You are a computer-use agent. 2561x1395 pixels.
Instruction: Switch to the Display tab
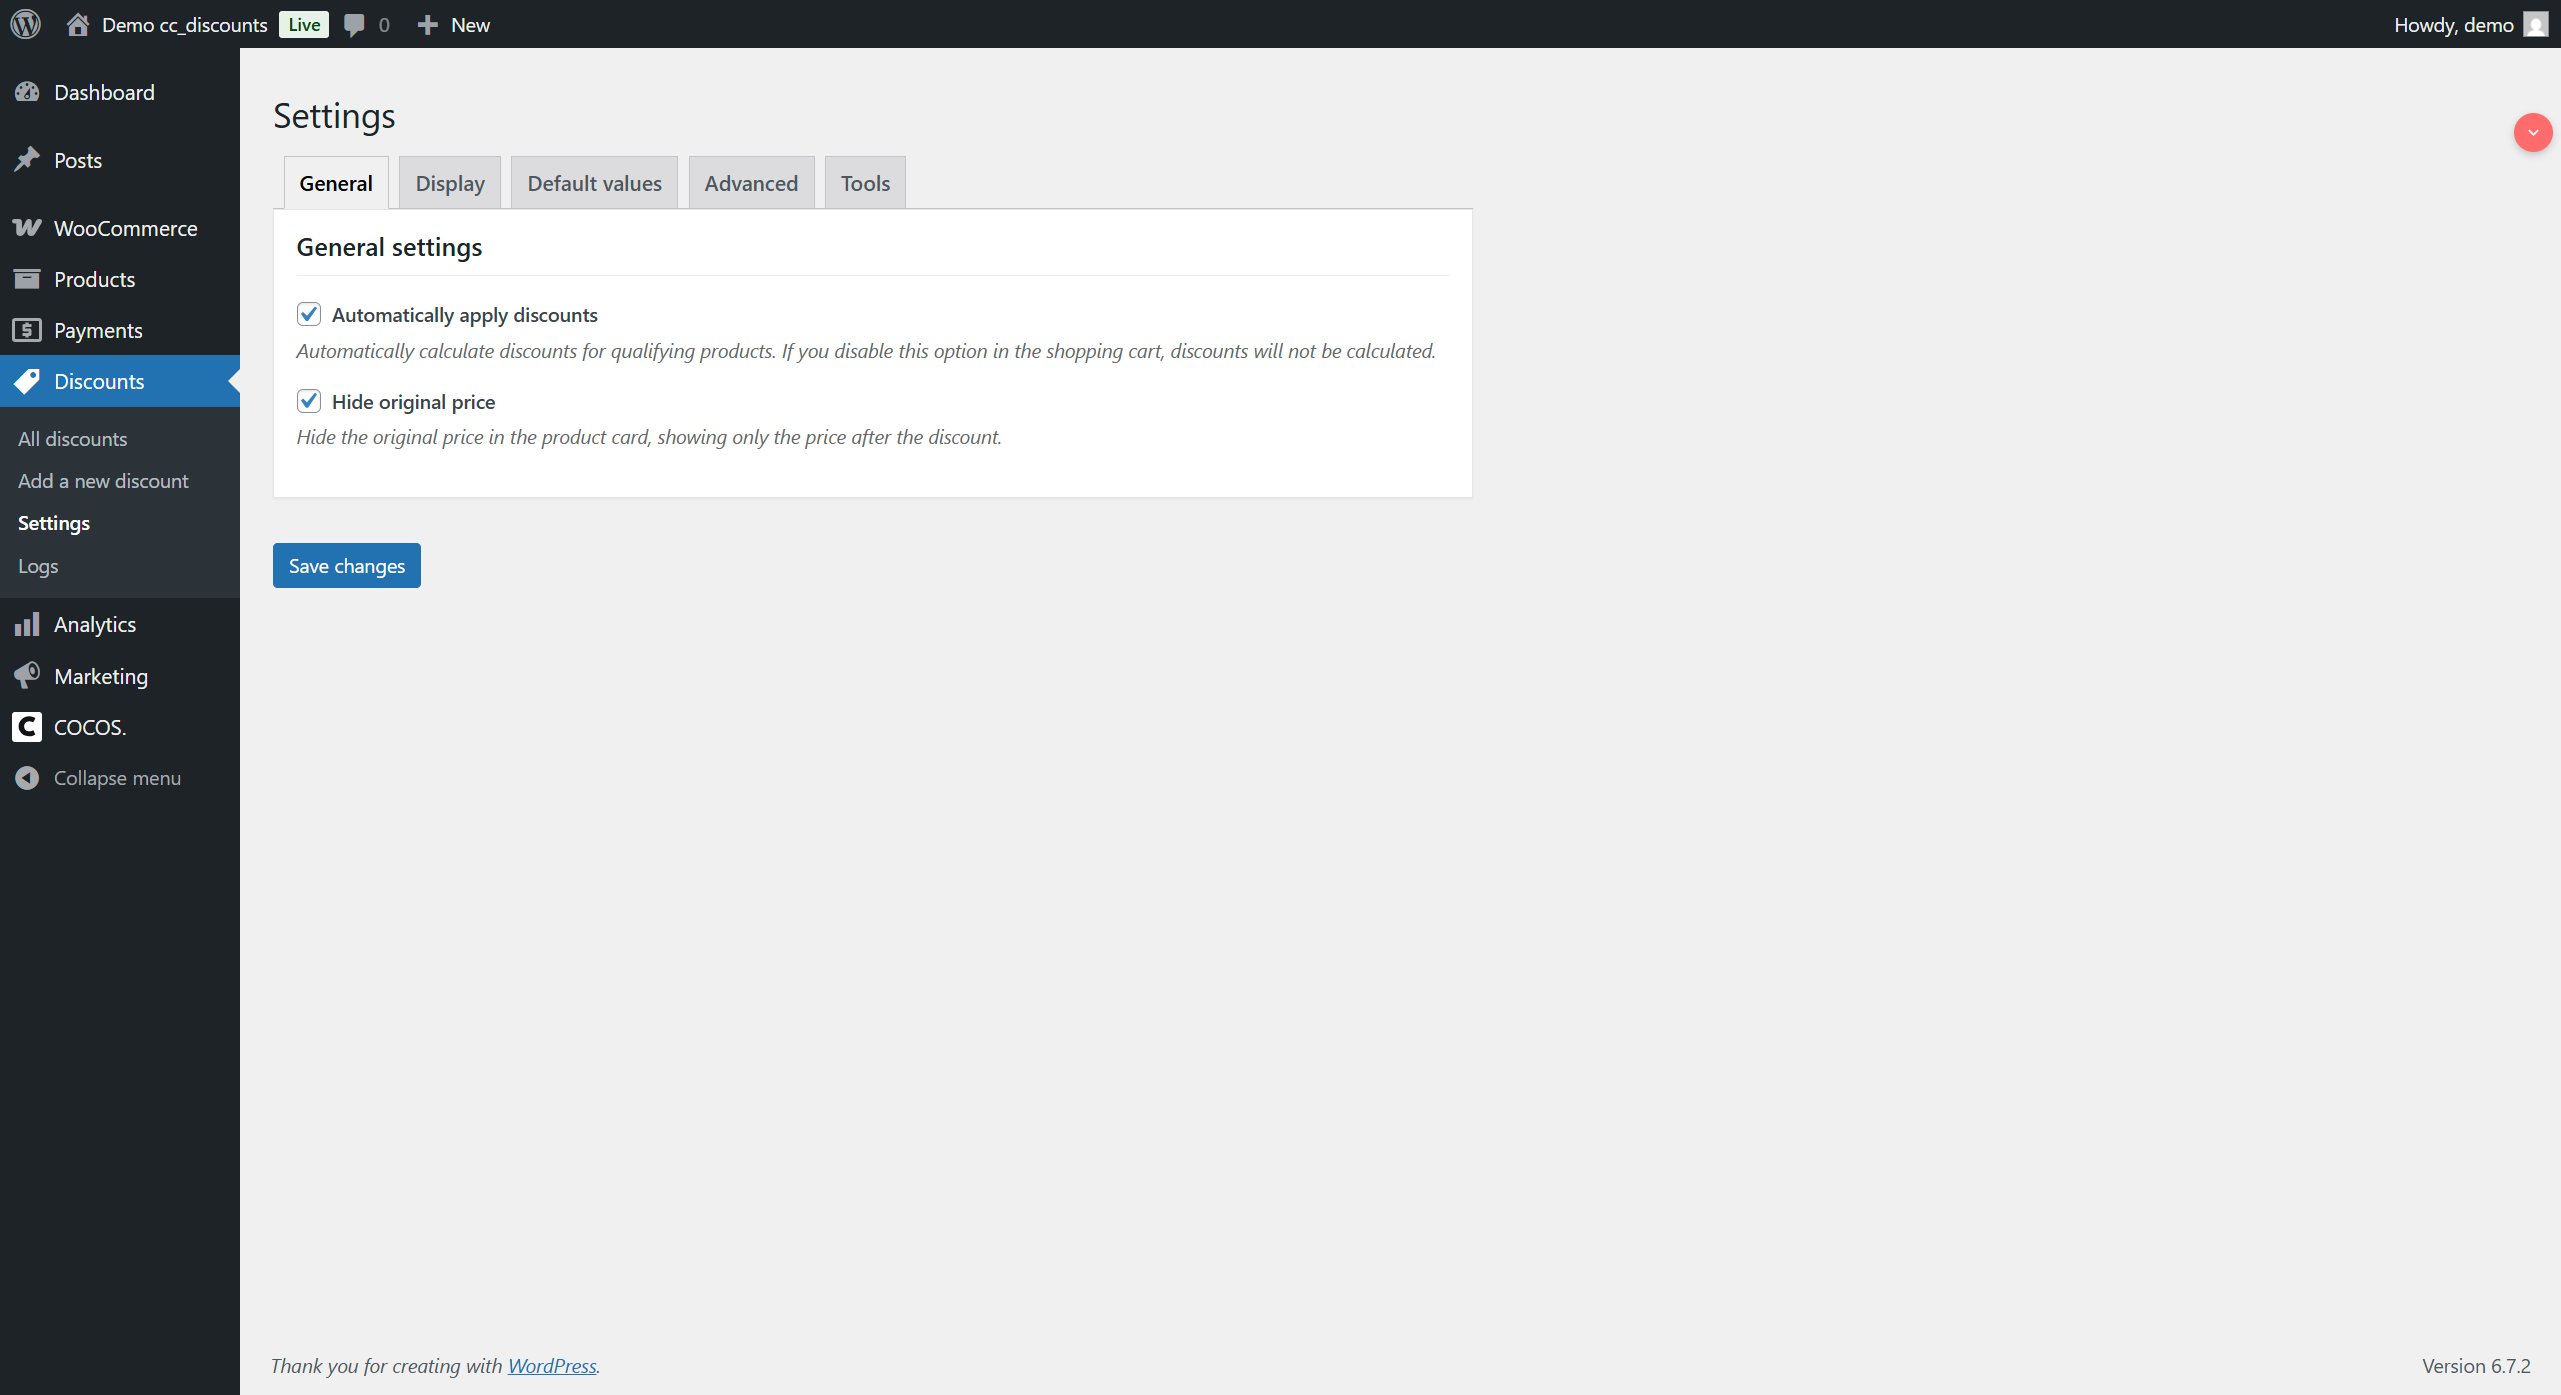coord(450,183)
